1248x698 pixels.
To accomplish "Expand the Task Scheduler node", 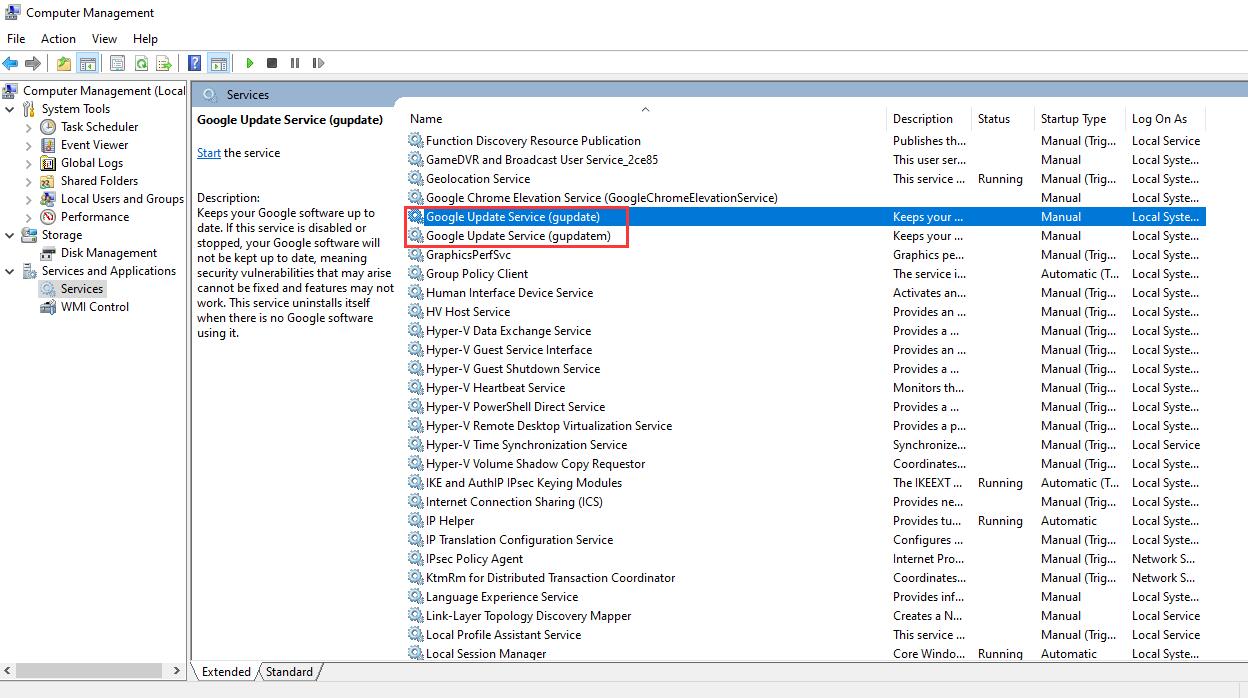I will point(29,127).
